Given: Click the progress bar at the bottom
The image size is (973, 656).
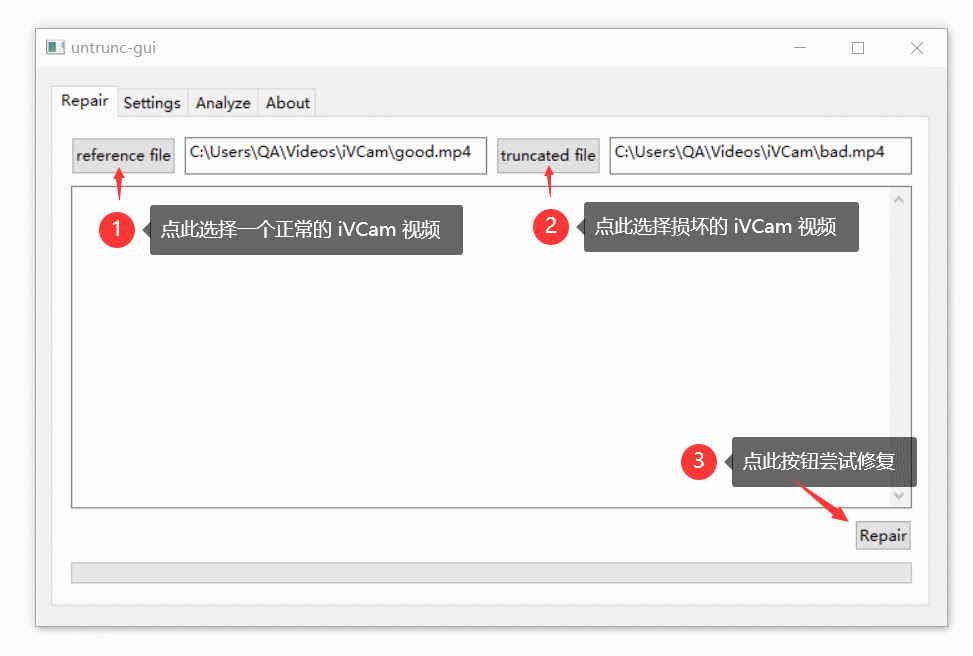Looking at the screenshot, I should click(491, 573).
